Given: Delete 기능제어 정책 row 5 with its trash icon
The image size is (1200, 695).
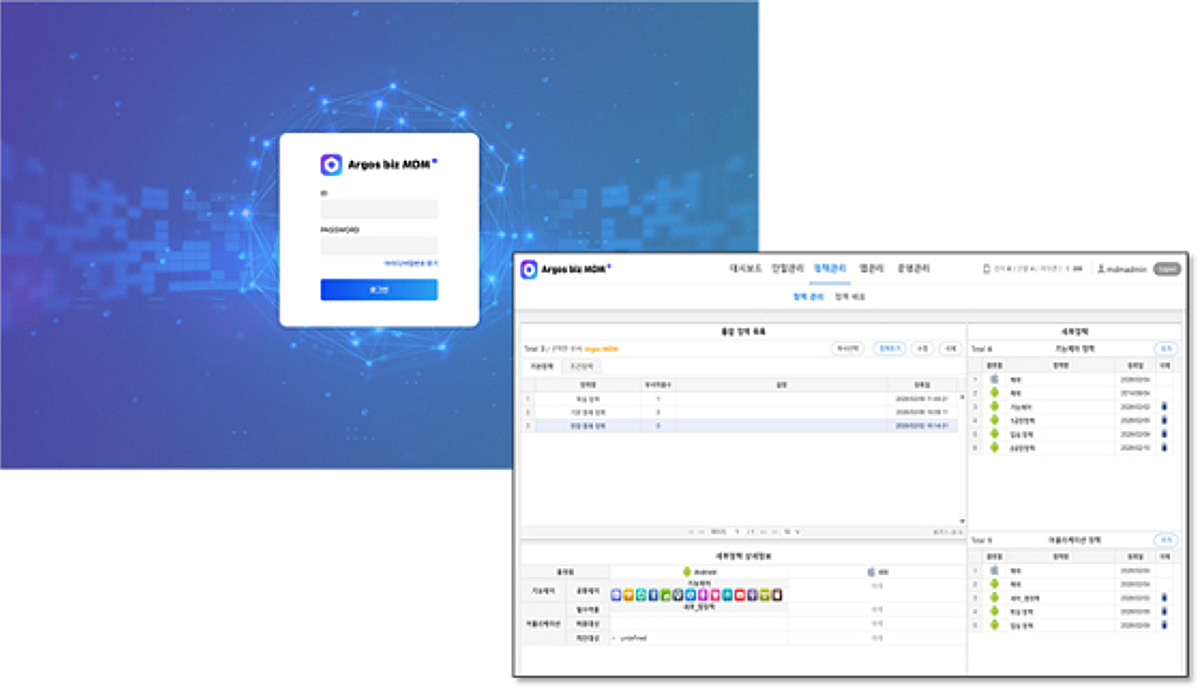Looking at the screenshot, I should (x=1163, y=434).
